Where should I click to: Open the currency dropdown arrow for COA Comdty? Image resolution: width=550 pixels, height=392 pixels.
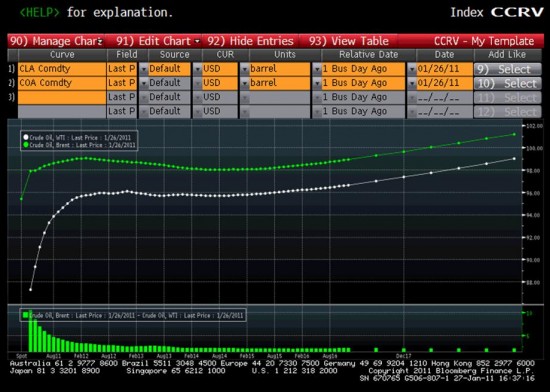pos(197,83)
